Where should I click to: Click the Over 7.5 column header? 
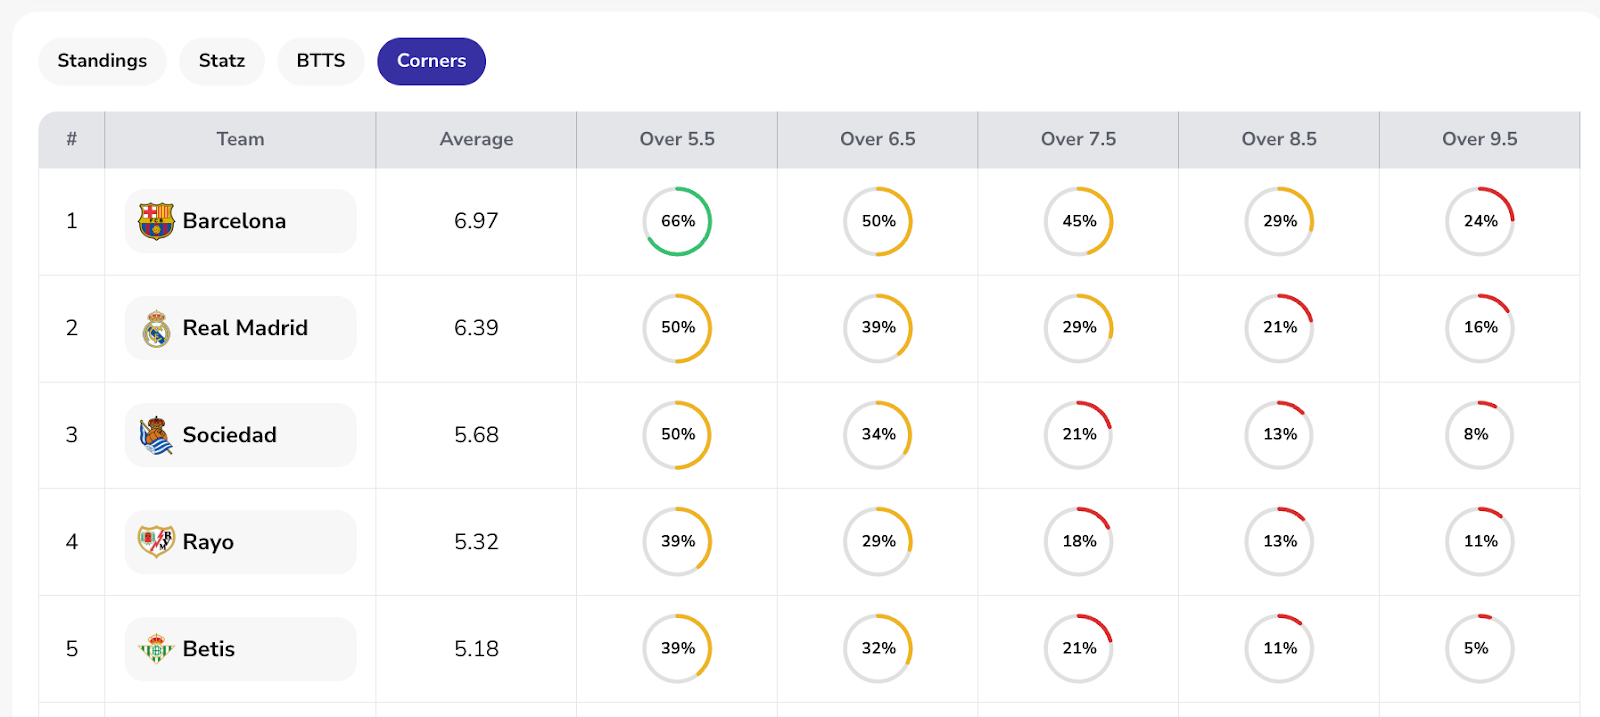coord(1078,139)
